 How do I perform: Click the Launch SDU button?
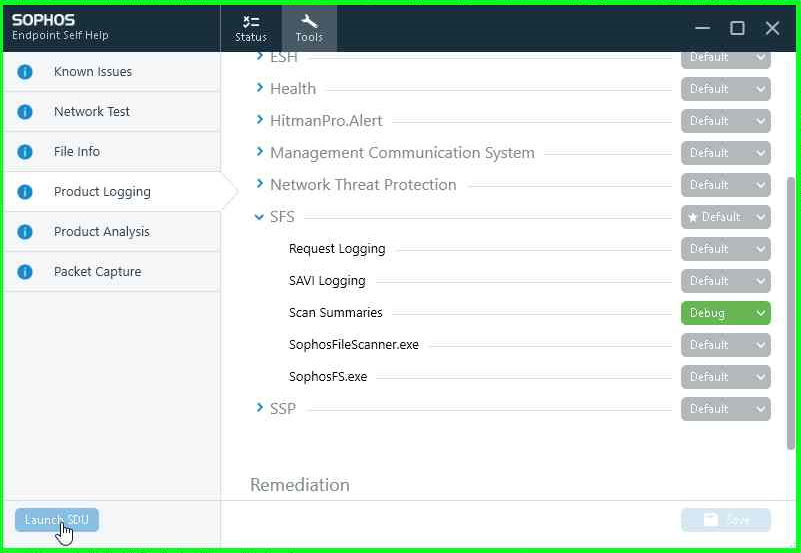click(x=57, y=520)
